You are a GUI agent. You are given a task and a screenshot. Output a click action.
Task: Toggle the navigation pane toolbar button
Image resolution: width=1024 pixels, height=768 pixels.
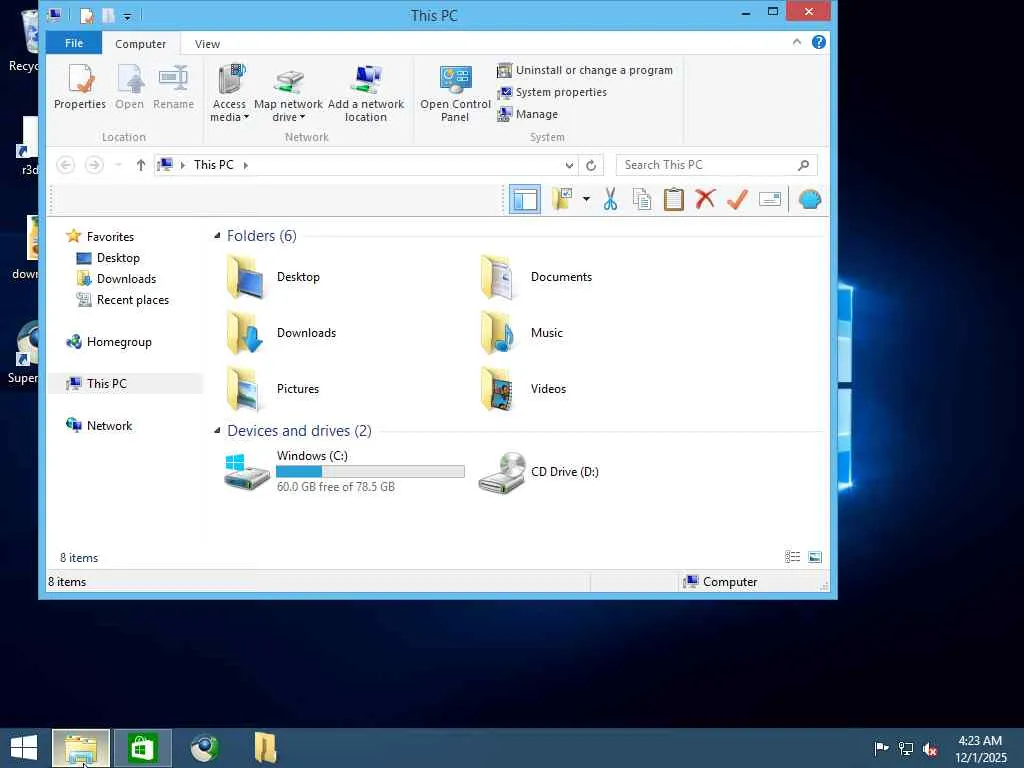[x=525, y=199]
